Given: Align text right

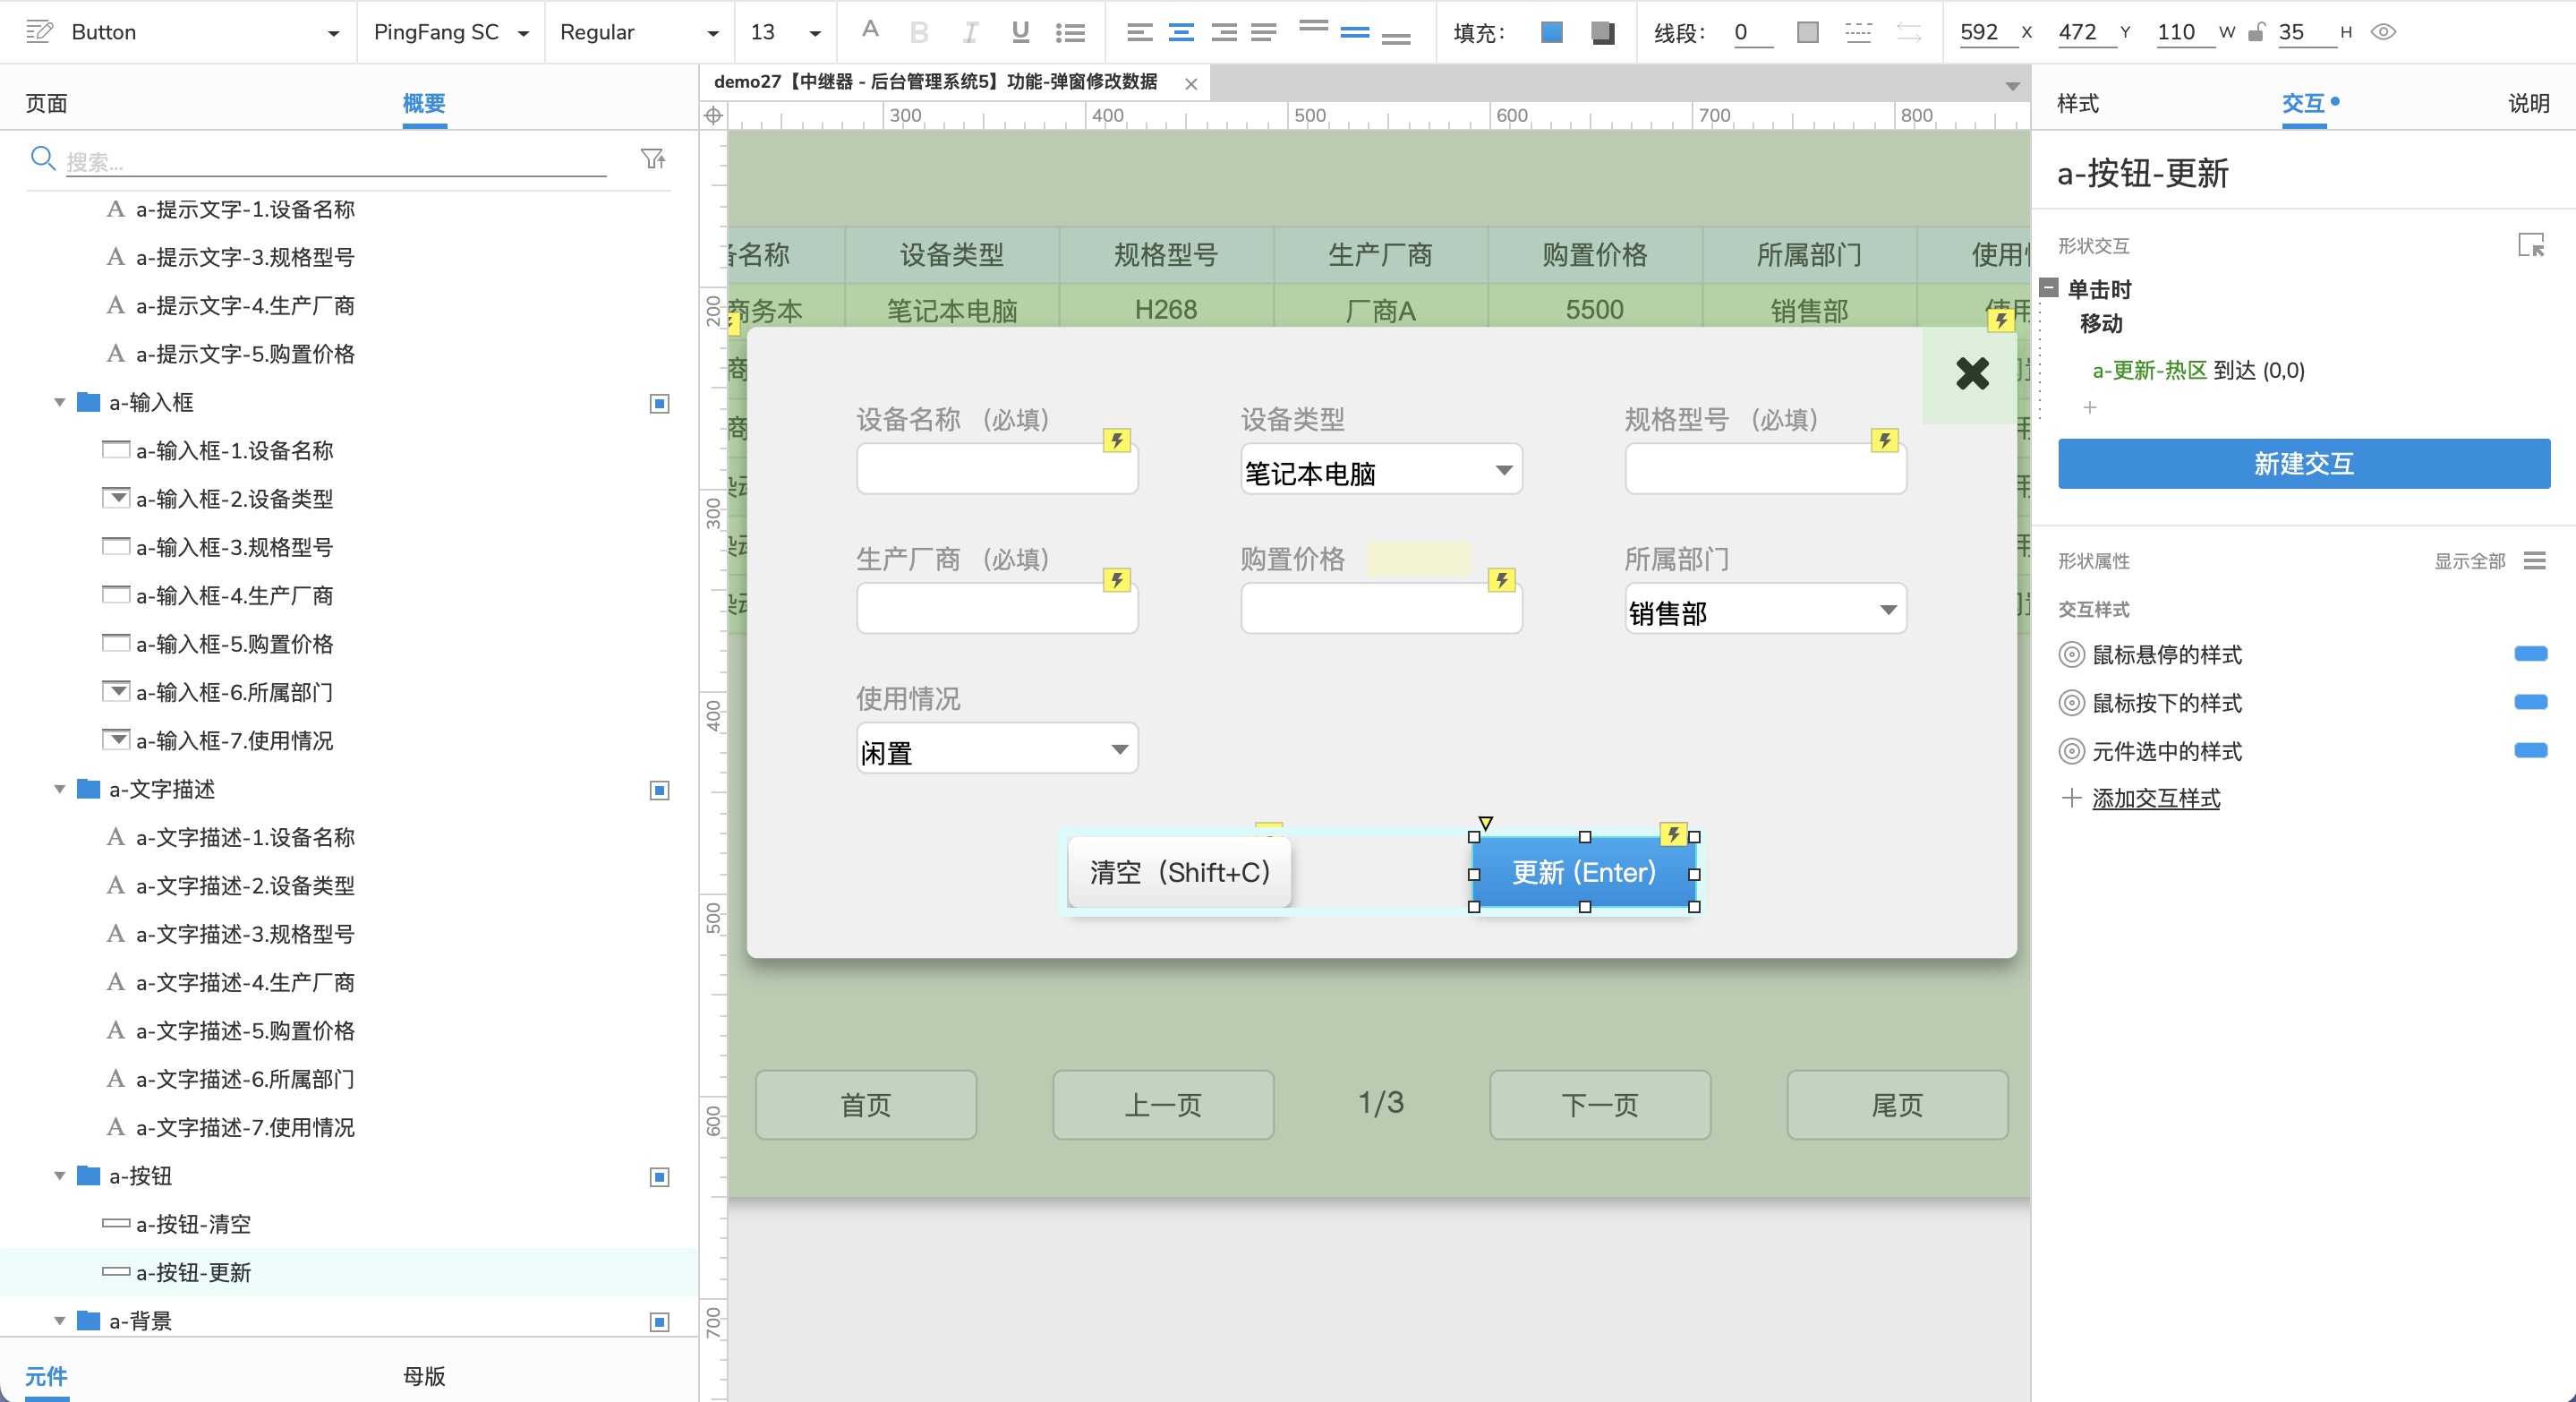Looking at the screenshot, I should click(x=1223, y=32).
